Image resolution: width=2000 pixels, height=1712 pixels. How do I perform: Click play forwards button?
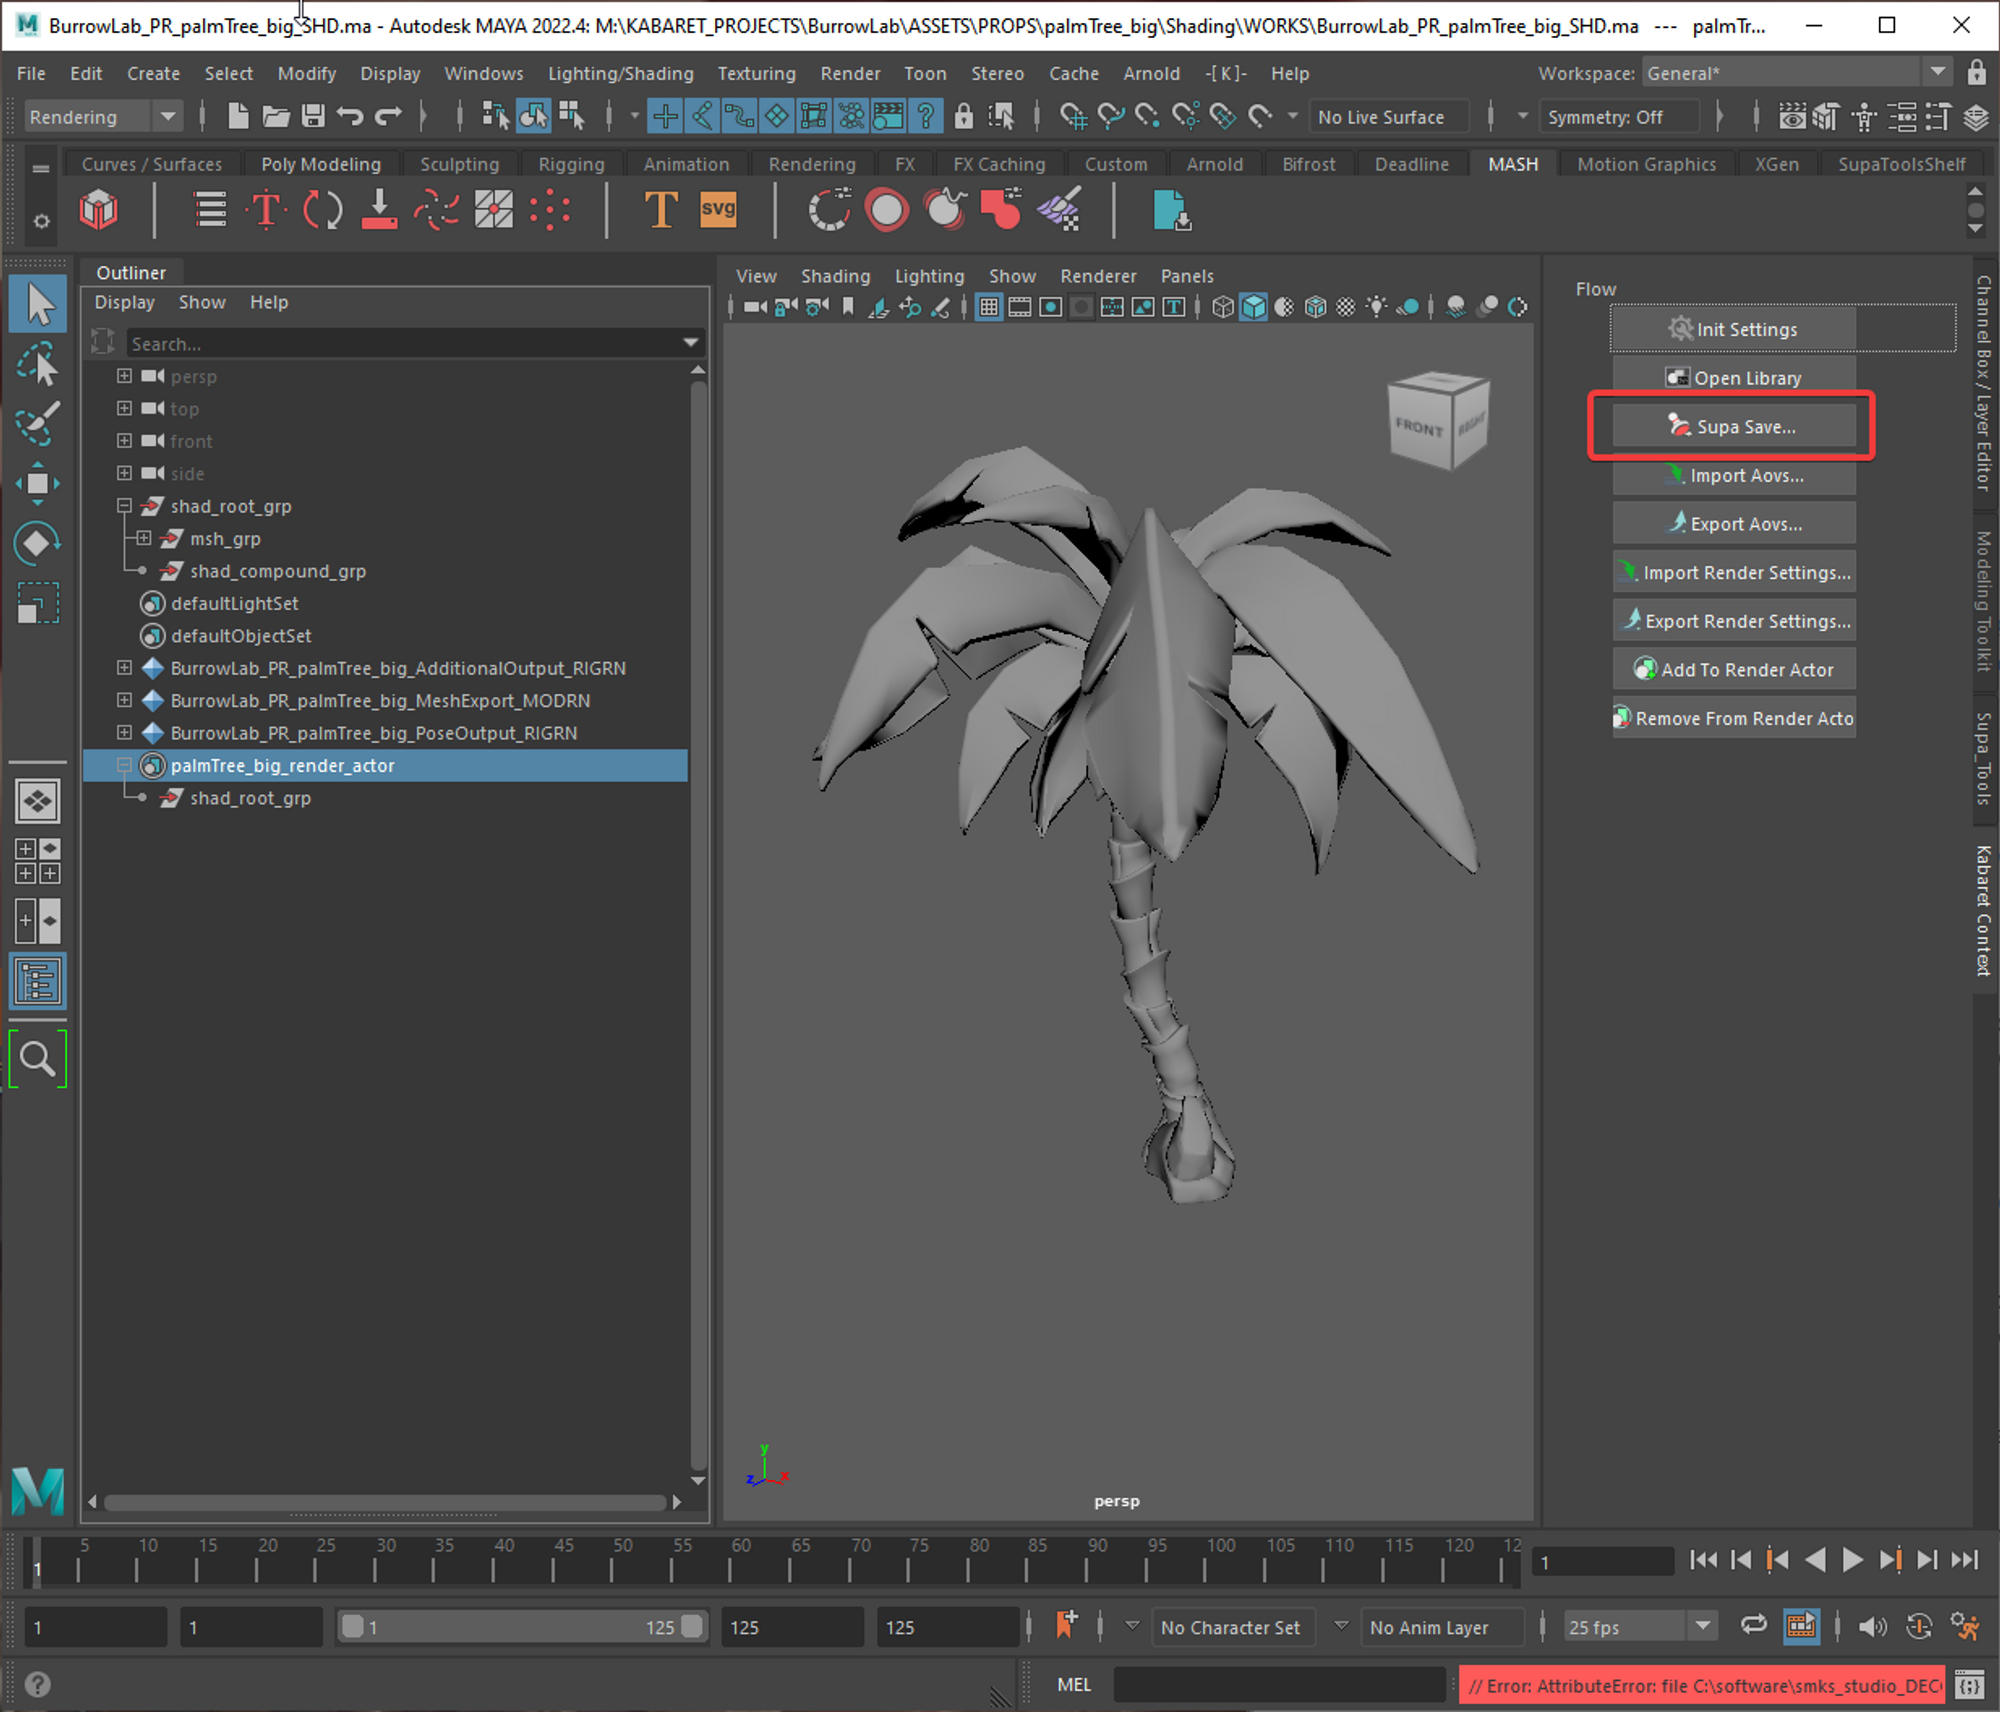click(x=1852, y=1560)
